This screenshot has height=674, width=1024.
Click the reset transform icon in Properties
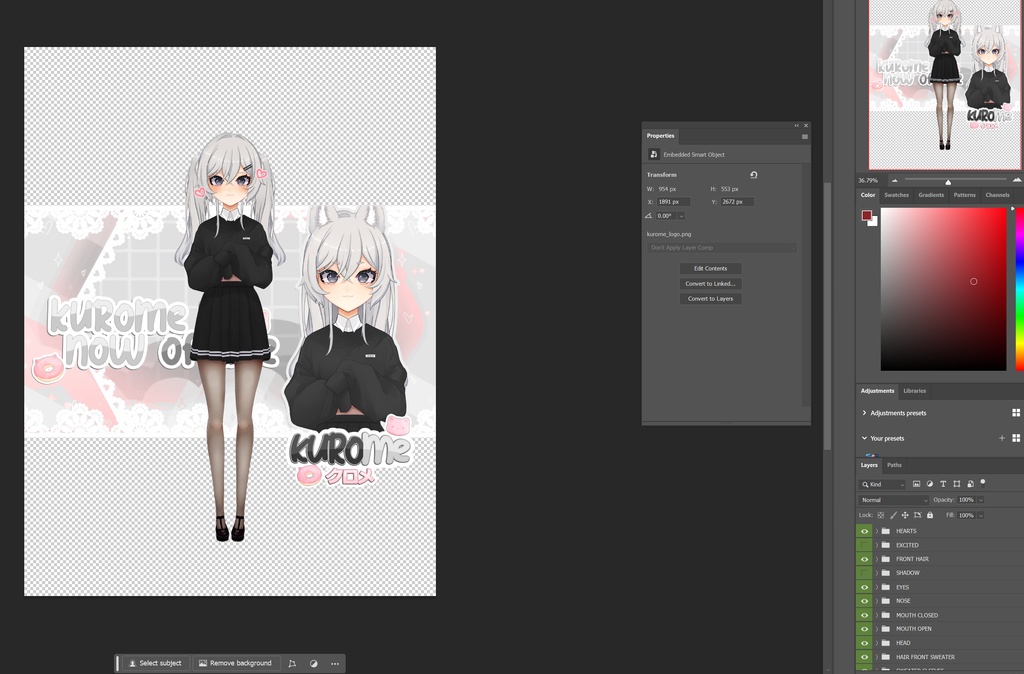click(753, 174)
